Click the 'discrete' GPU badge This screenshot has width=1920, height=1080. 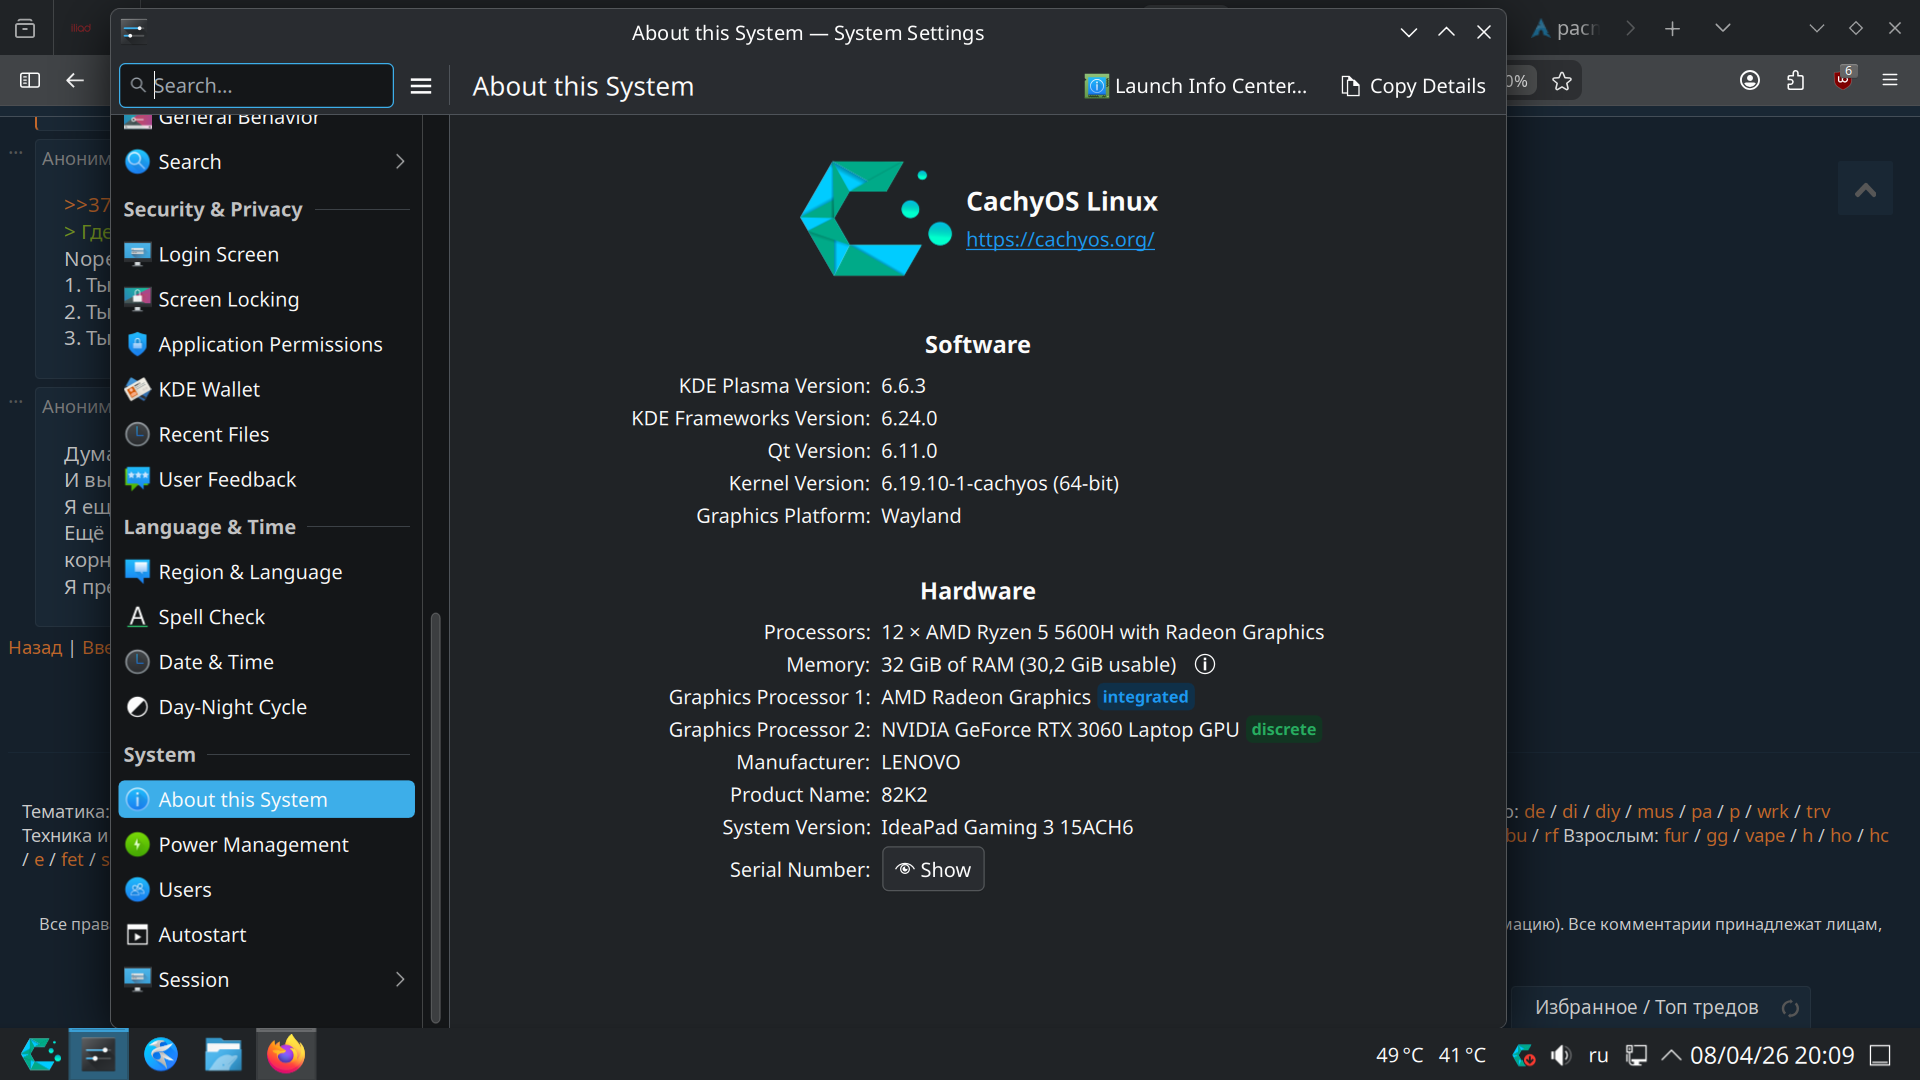pos(1284,730)
